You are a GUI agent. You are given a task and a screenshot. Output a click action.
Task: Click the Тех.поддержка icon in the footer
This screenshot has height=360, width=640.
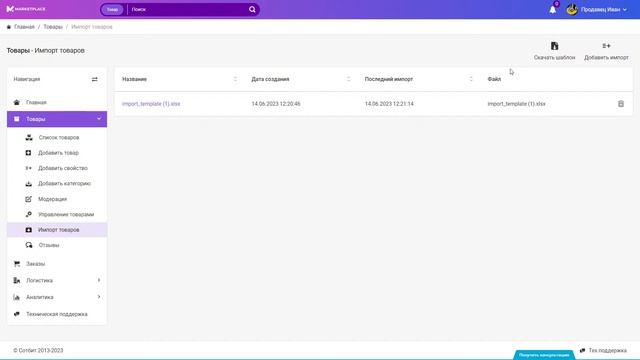point(582,351)
